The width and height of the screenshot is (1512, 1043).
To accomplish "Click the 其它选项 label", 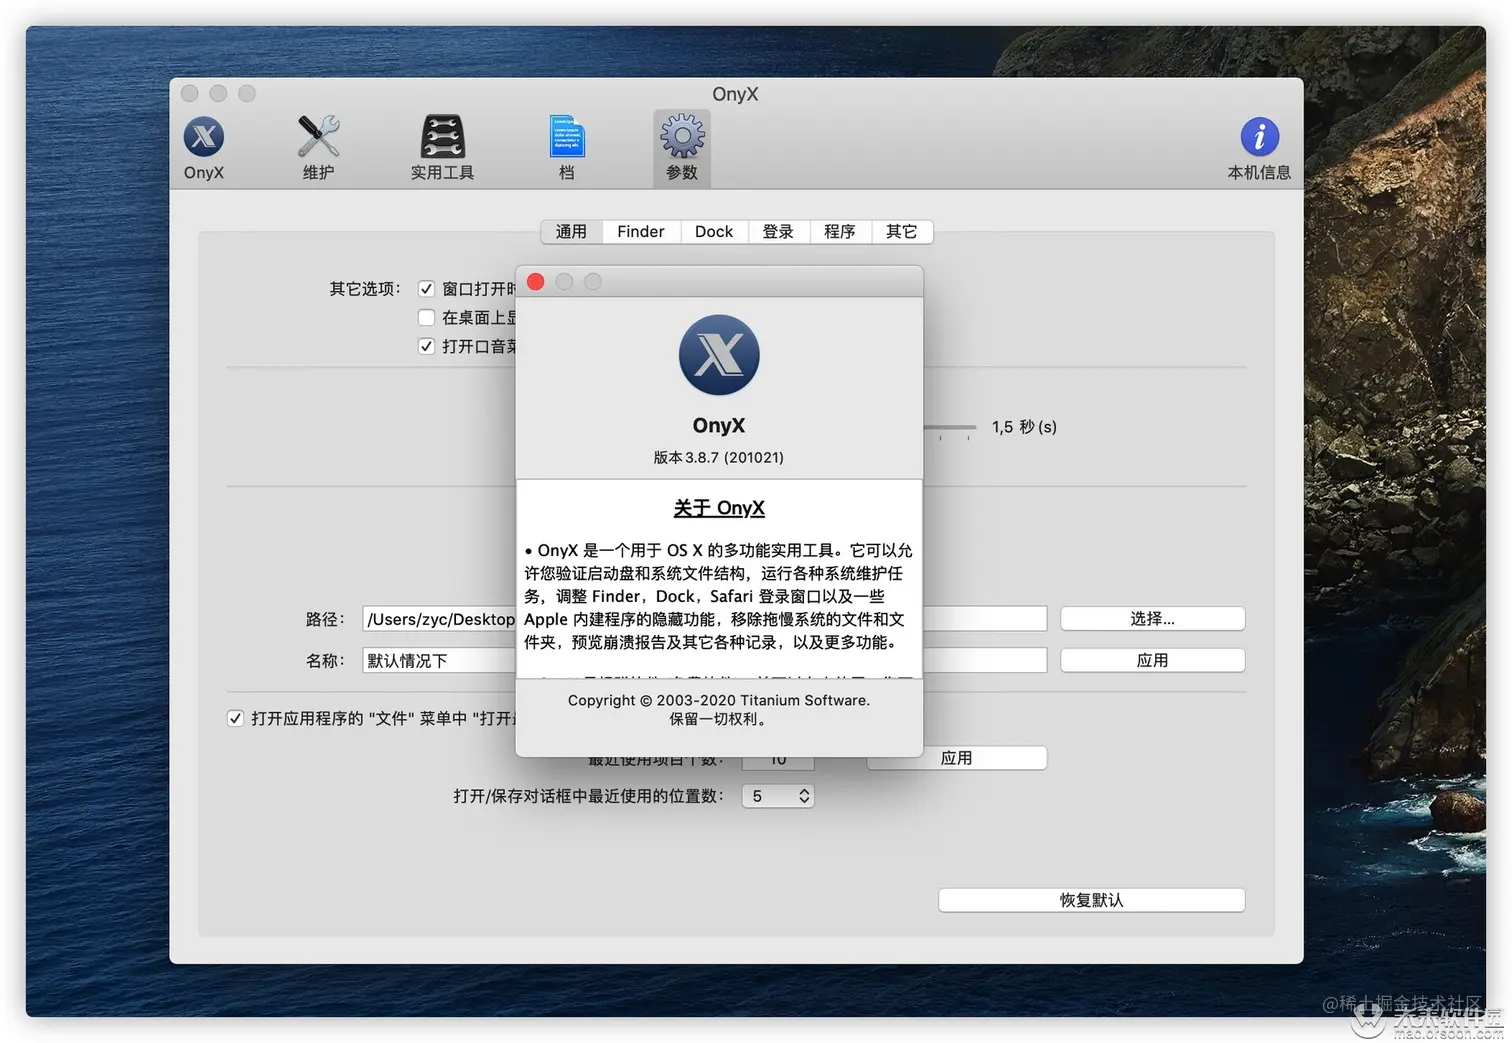I will (365, 289).
